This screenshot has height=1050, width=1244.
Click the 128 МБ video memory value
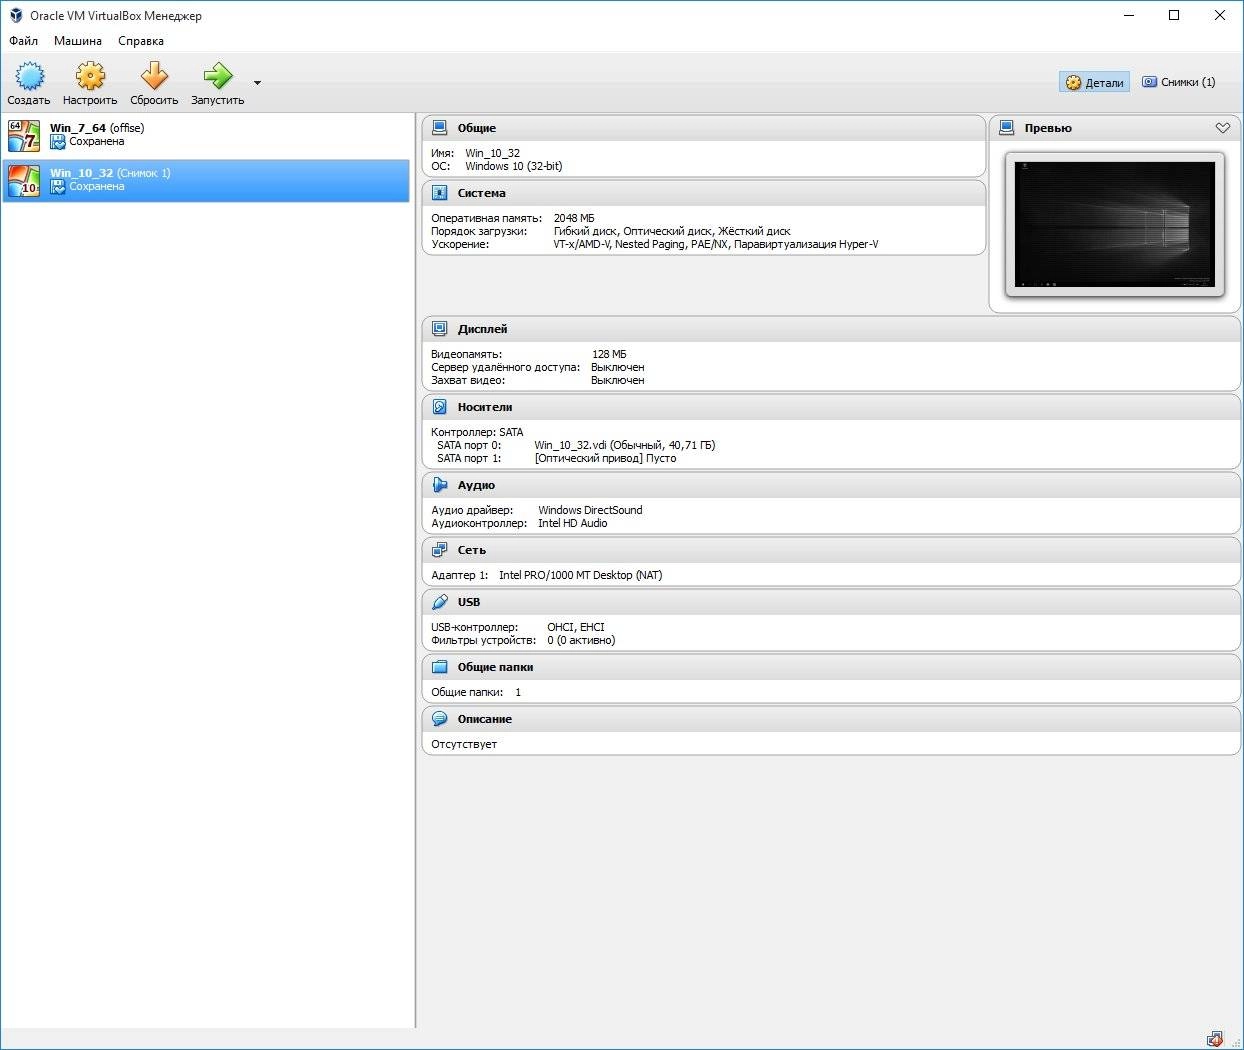[609, 354]
